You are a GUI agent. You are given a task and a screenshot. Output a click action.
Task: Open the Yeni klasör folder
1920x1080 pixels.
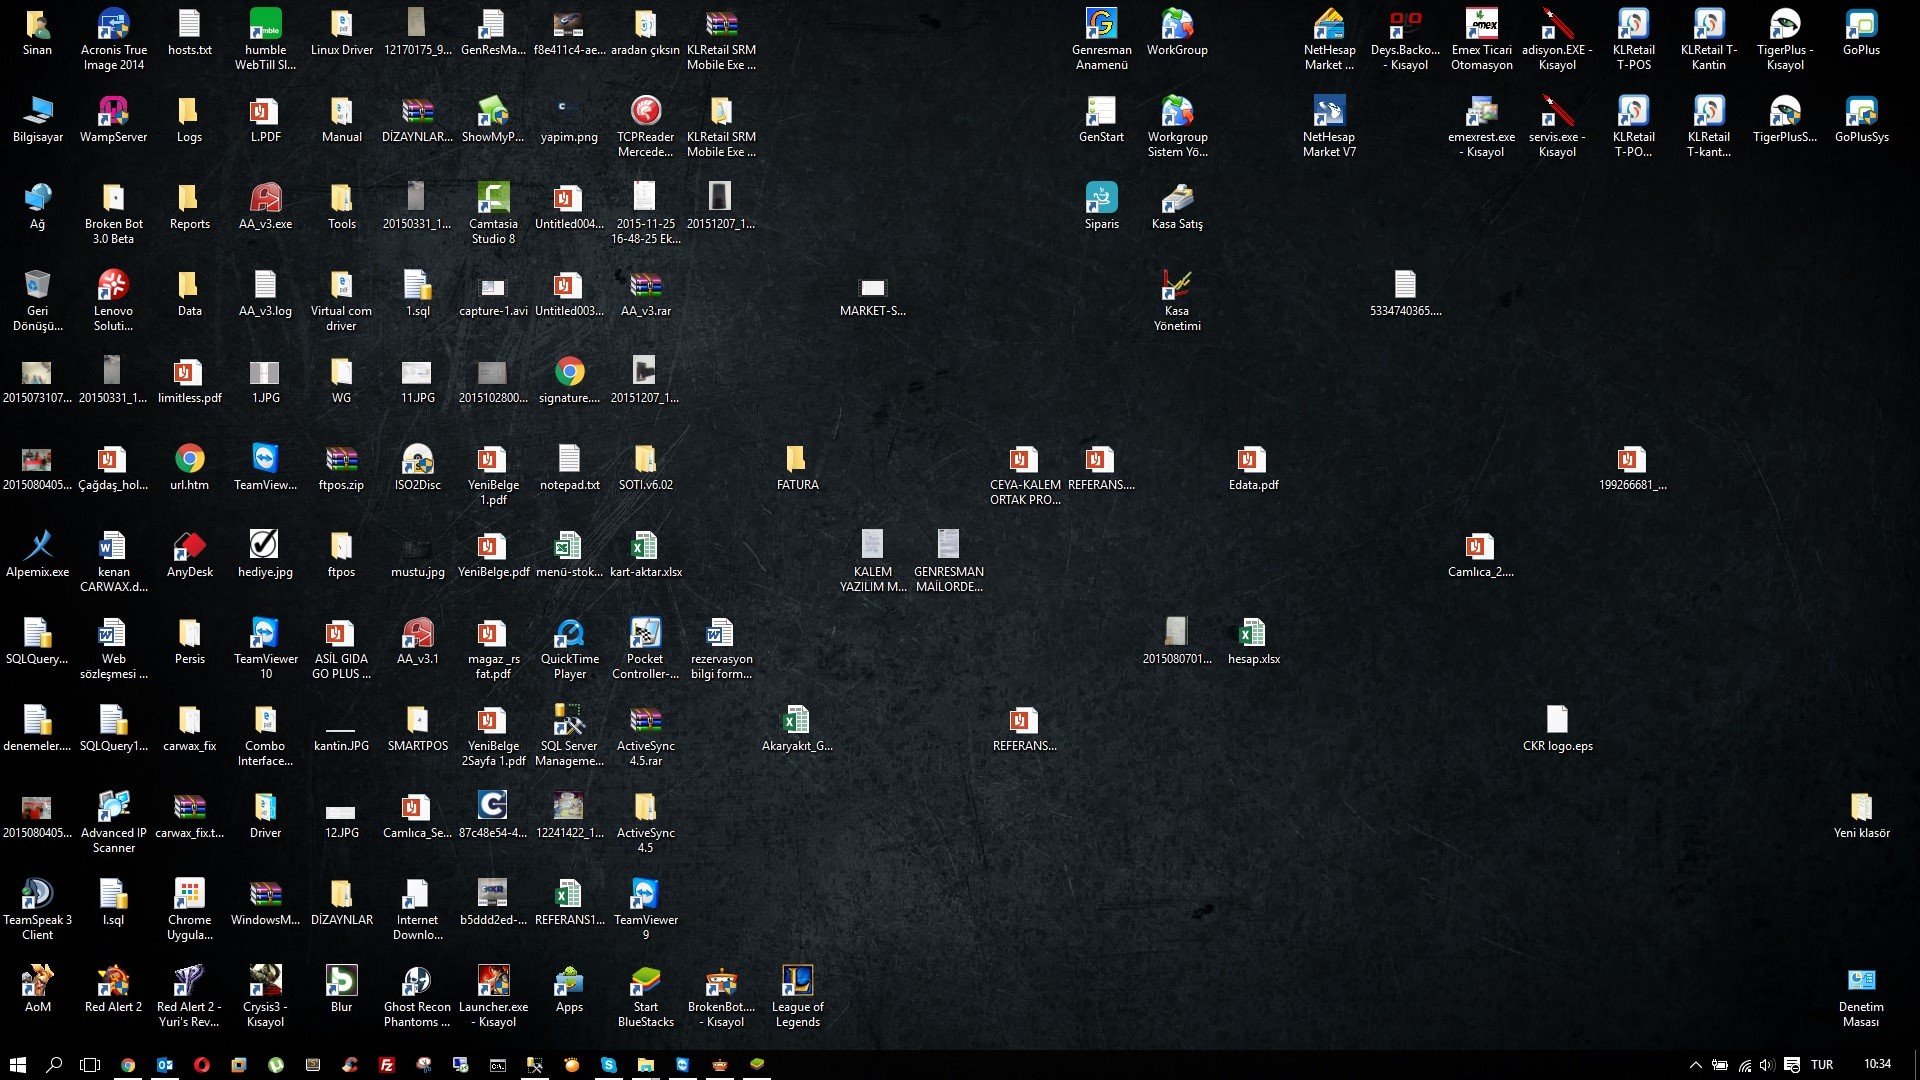click(1861, 815)
